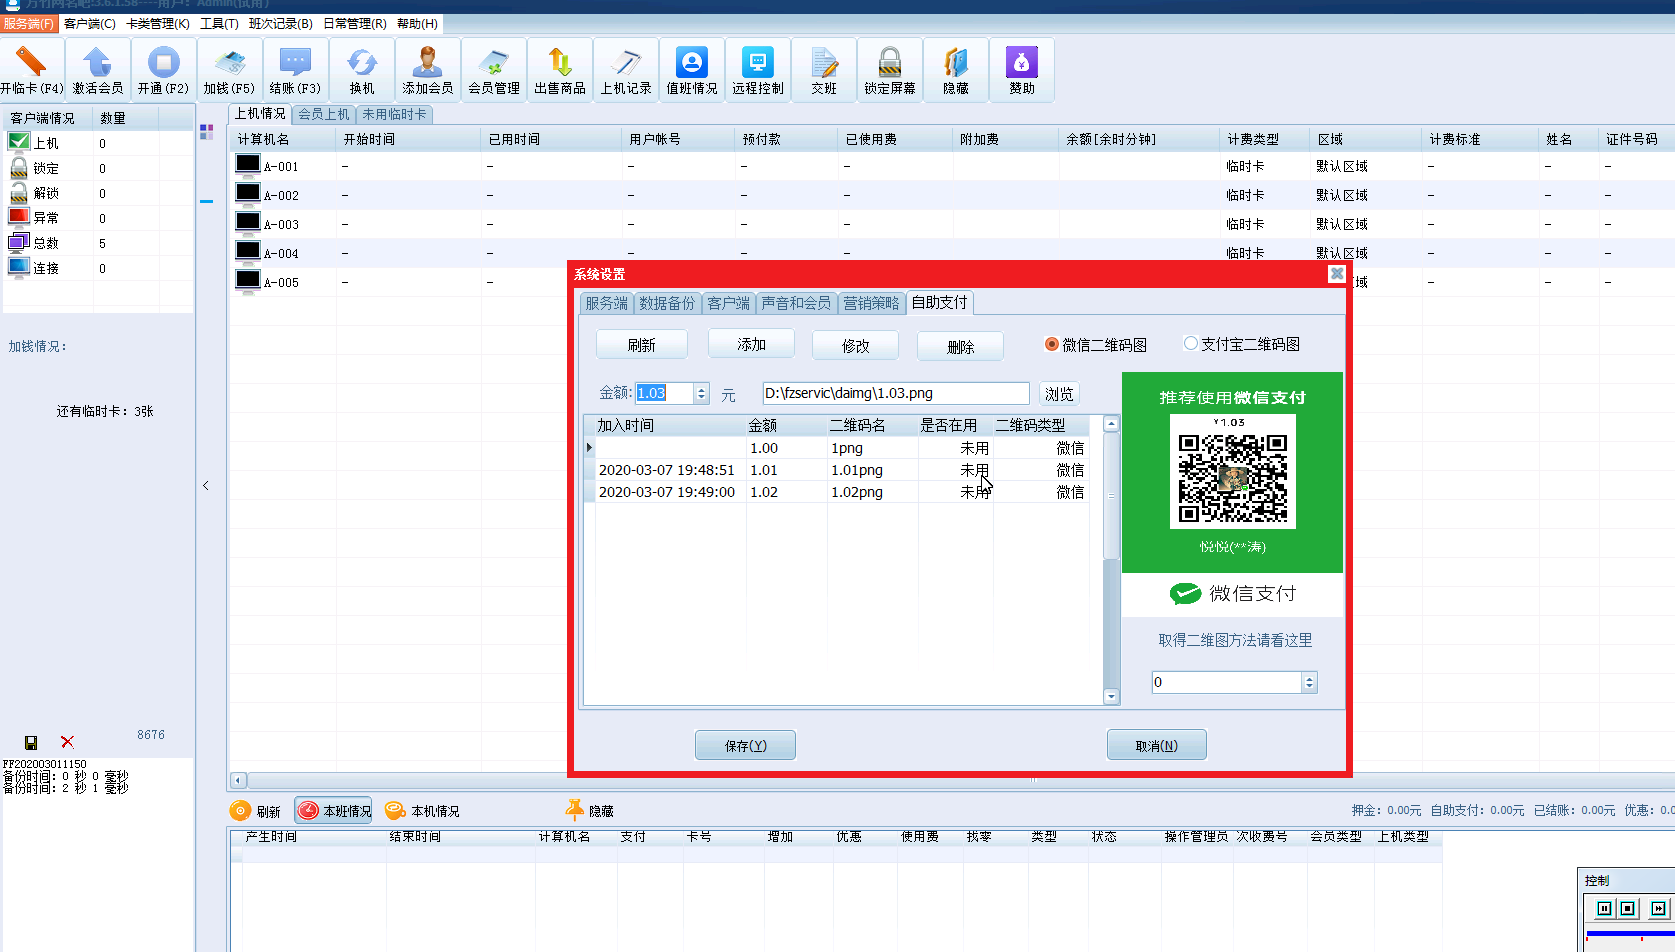Screen dimensions: 1675x952
Task: Open 会员管理 member management icon
Action: pos(494,69)
